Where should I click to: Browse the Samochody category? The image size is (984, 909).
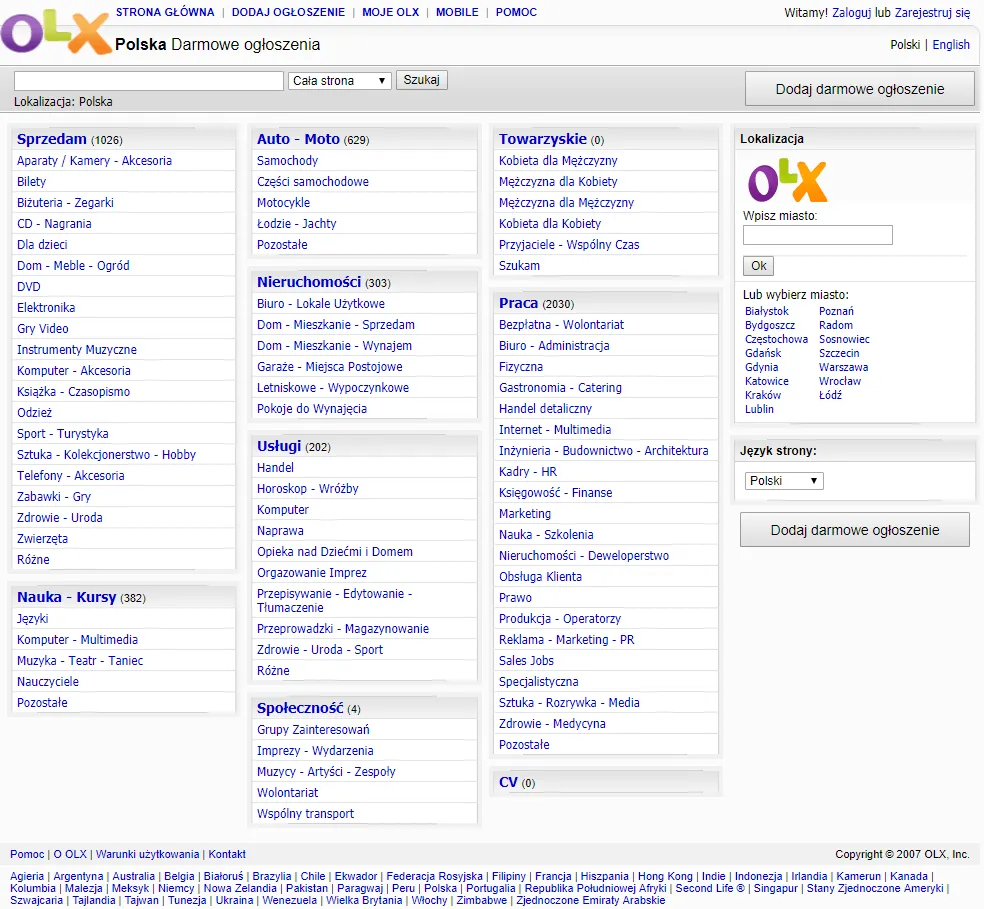pyautogui.click(x=287, y=161)
